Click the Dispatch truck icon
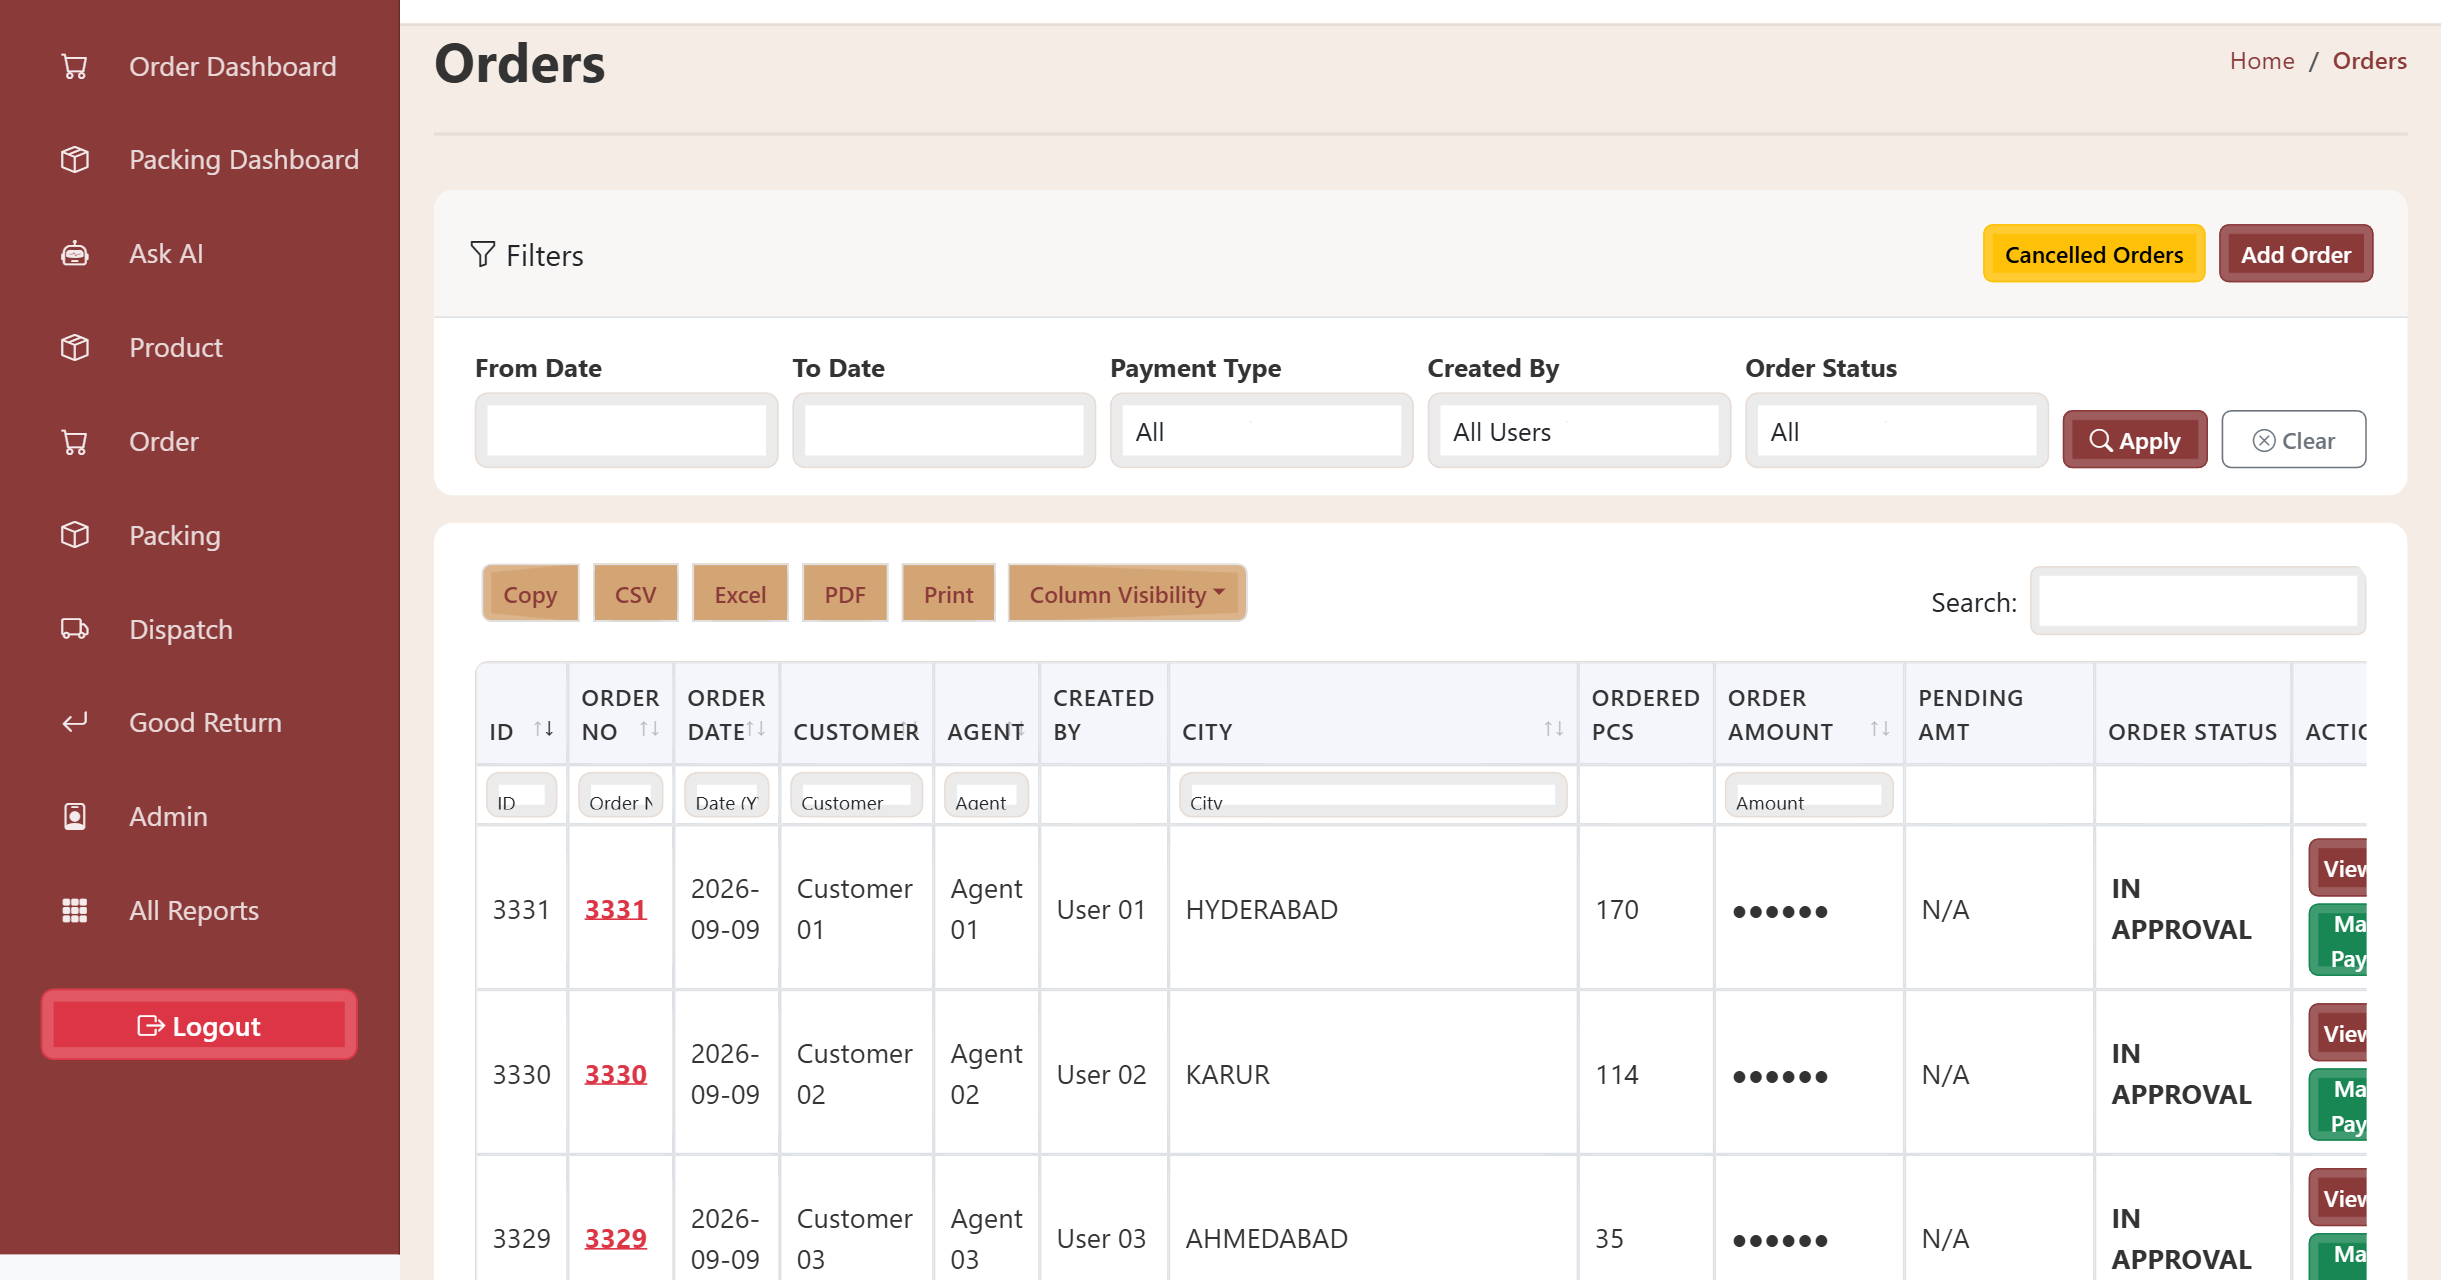Screen dimensions: 2441x1280 [x=75, y=629]
